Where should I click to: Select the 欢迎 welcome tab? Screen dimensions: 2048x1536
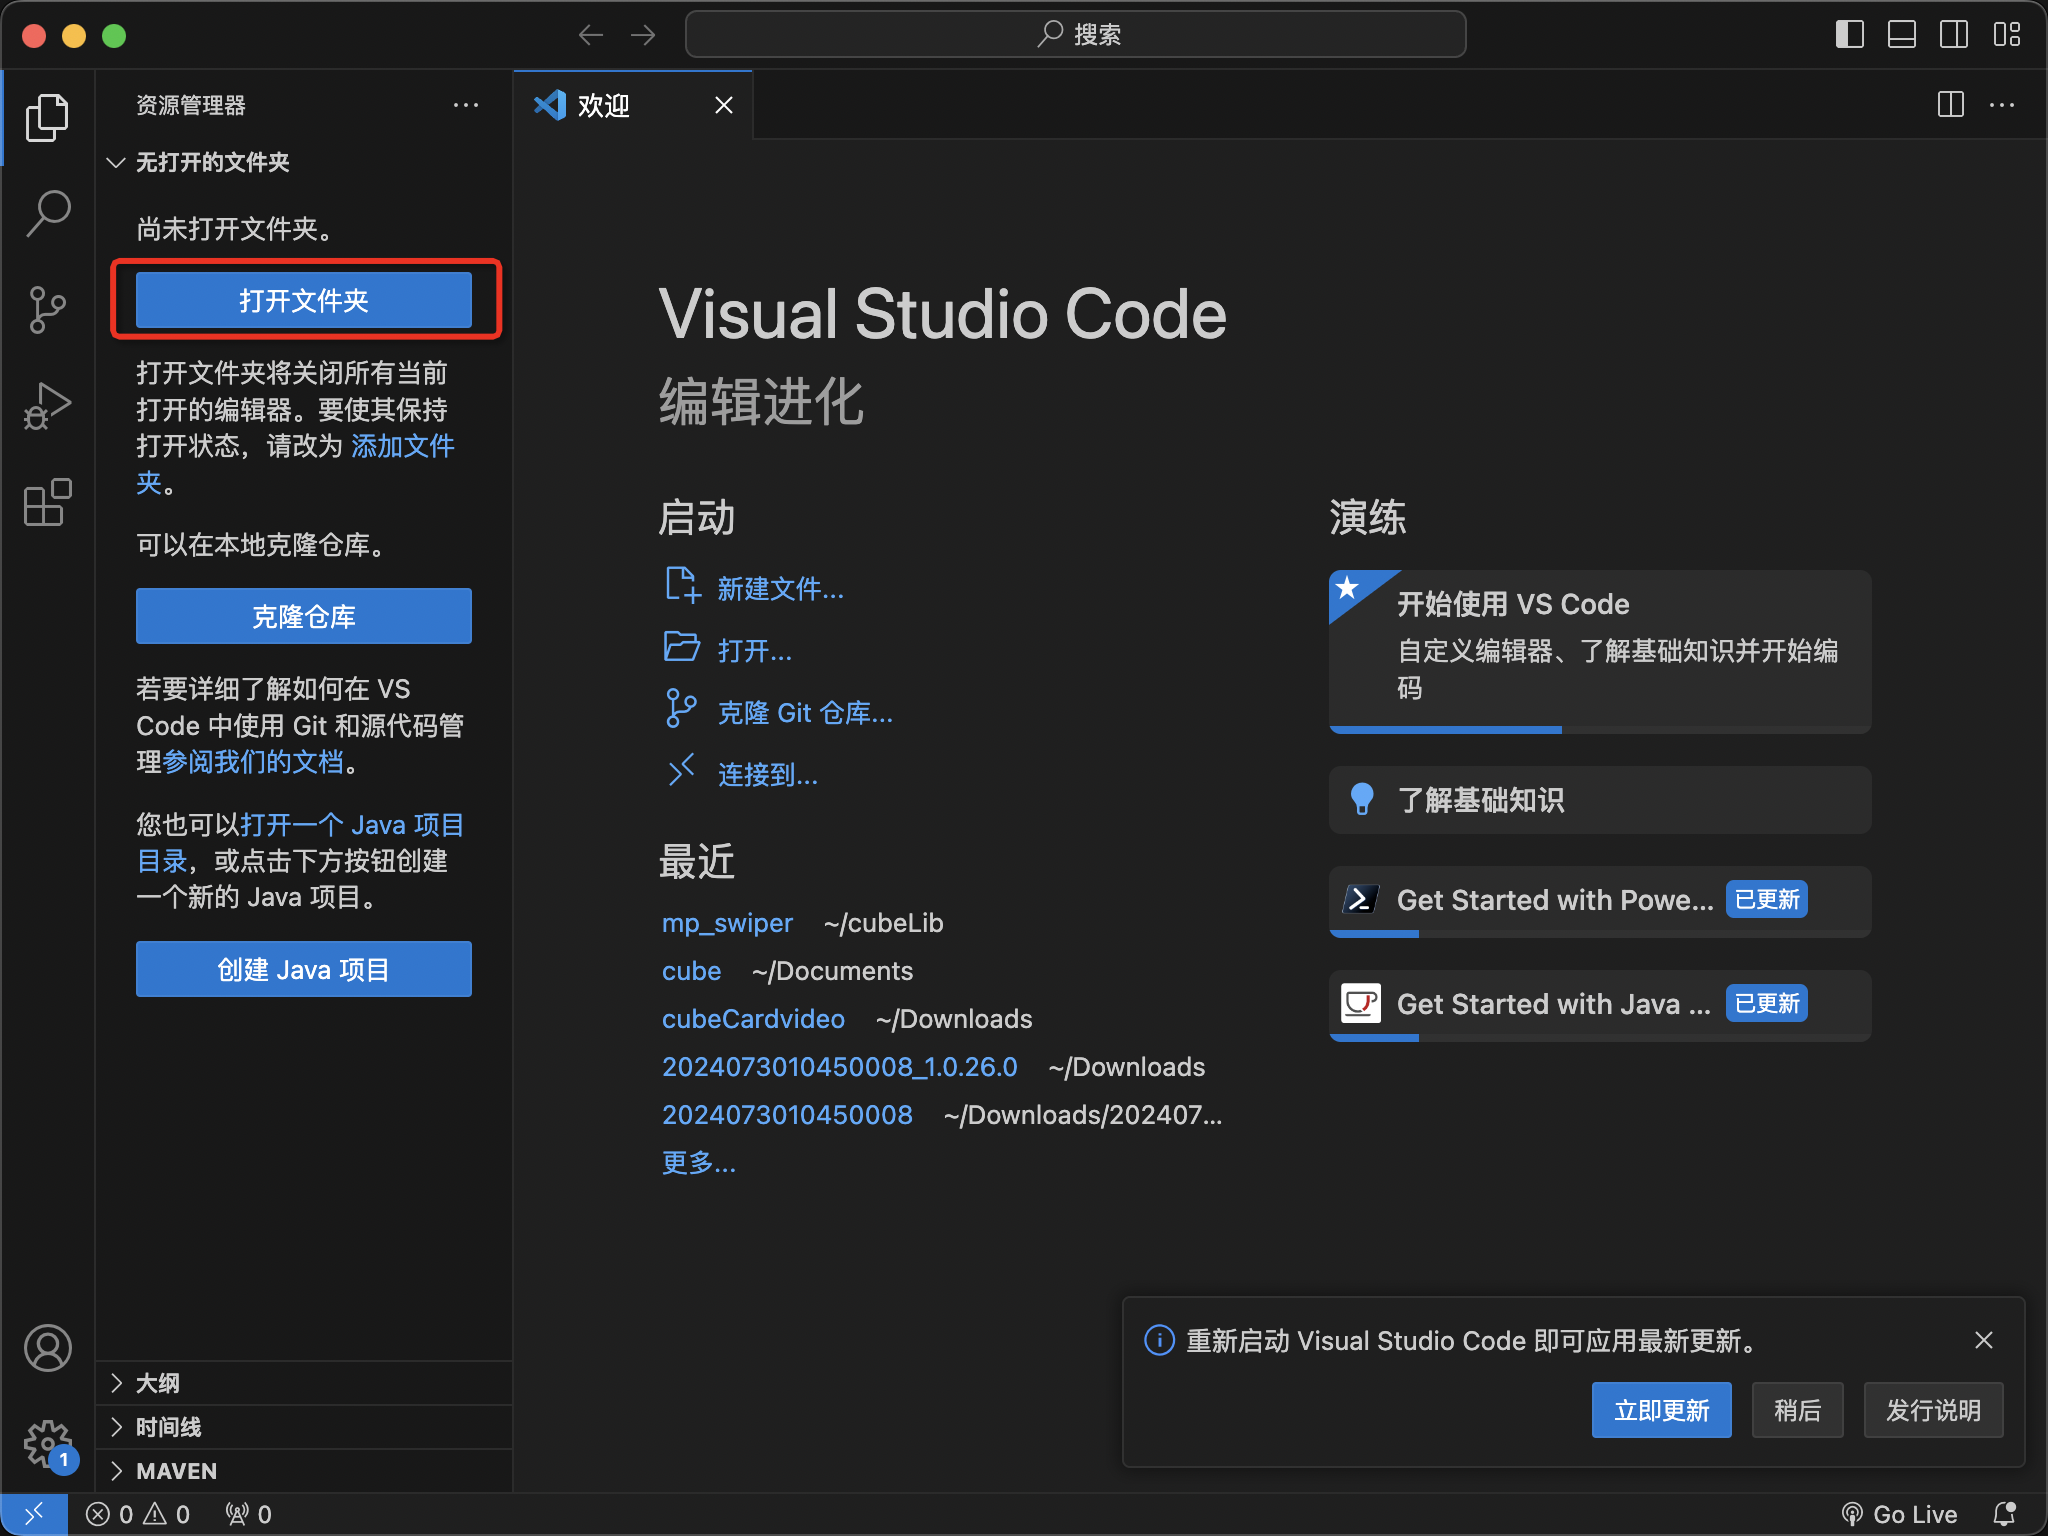point(603,105)
